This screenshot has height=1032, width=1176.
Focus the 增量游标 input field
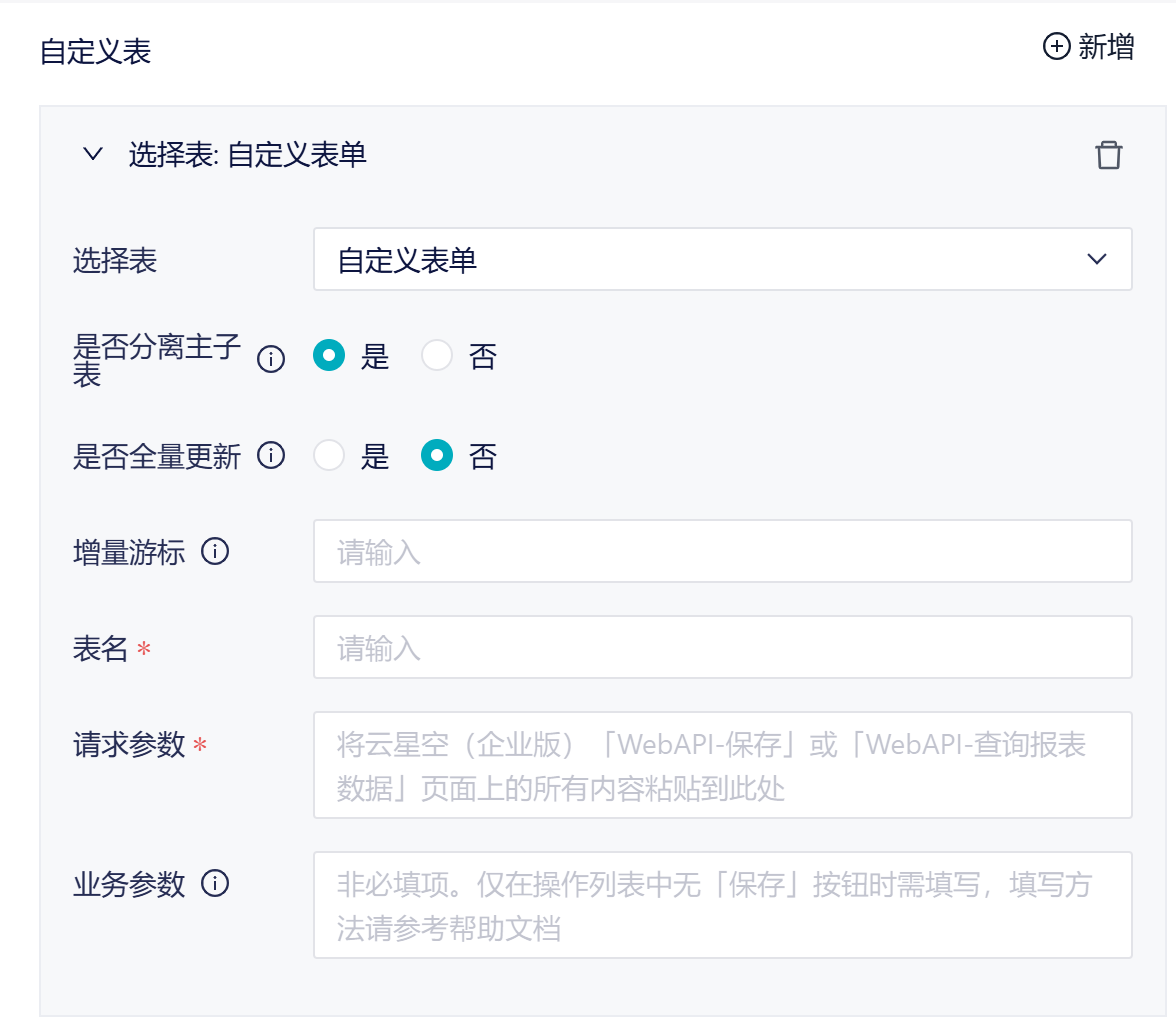pyautogui.click(x=722, y=551)
